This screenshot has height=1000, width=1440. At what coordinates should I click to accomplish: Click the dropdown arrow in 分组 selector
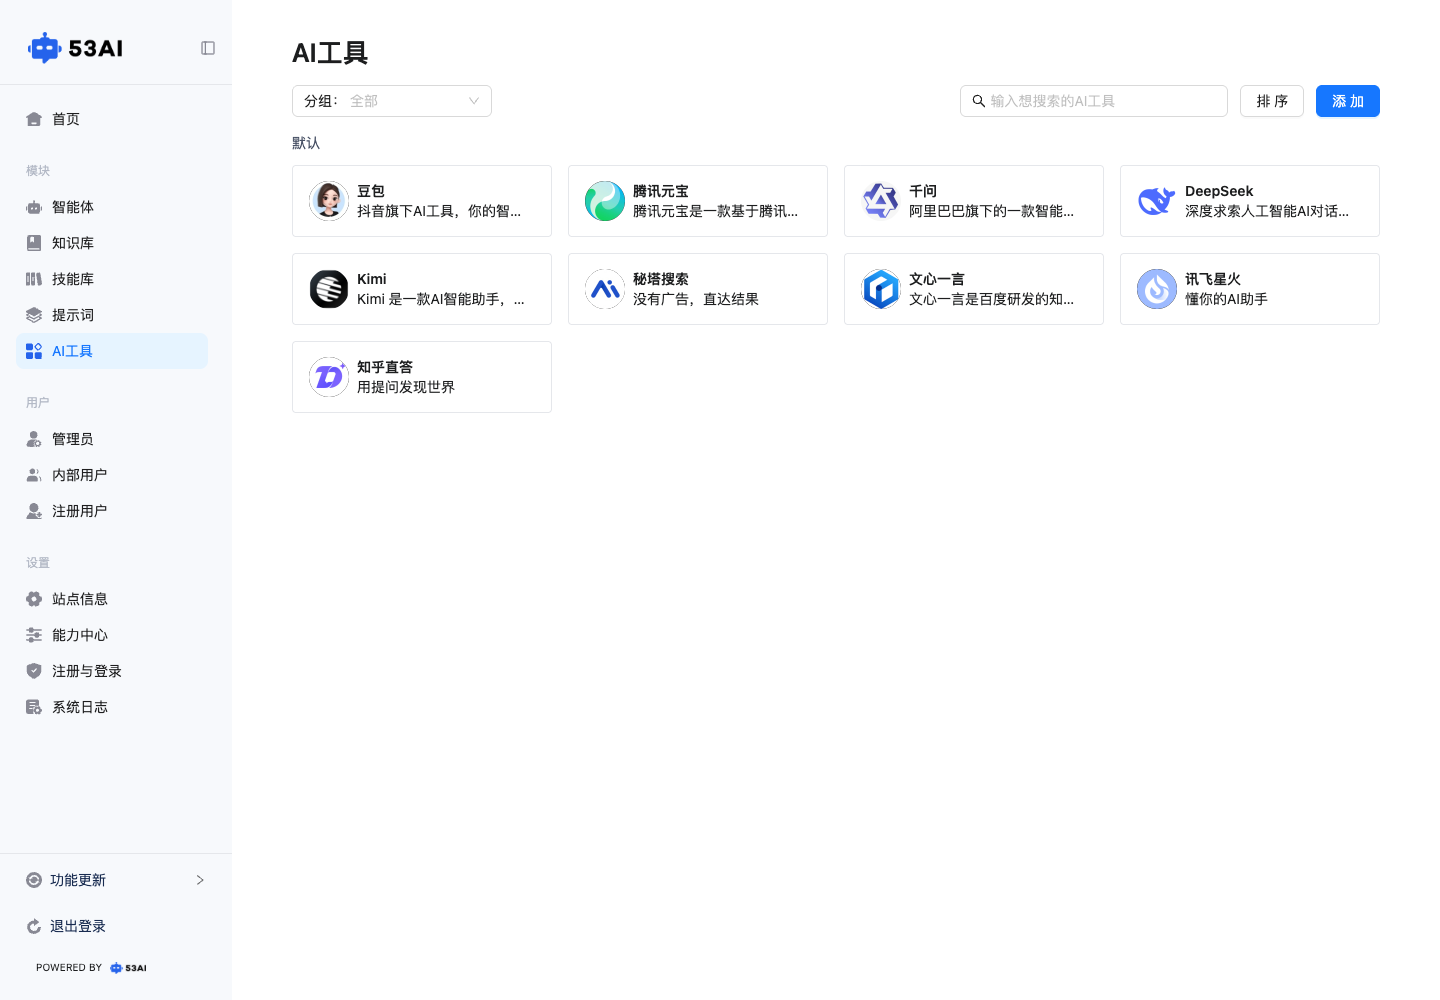(x=474, y=101)
